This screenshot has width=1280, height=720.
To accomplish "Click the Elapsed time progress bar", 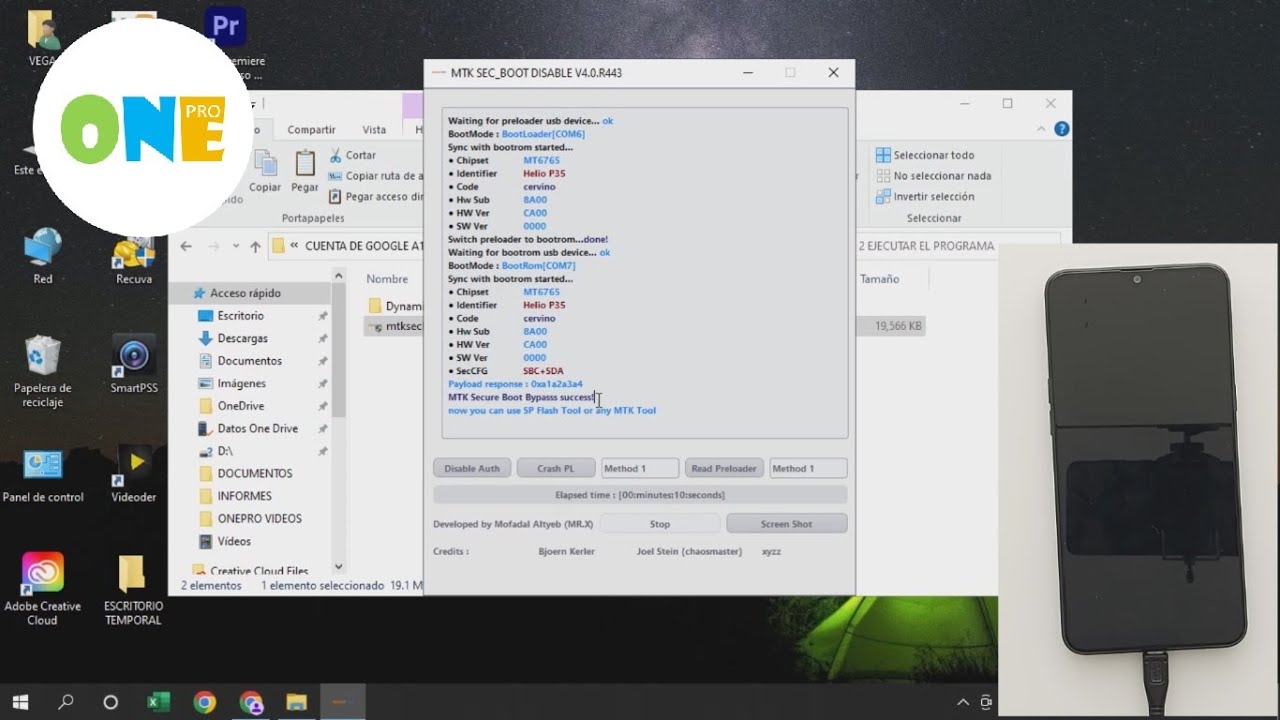I will point(640,495).
